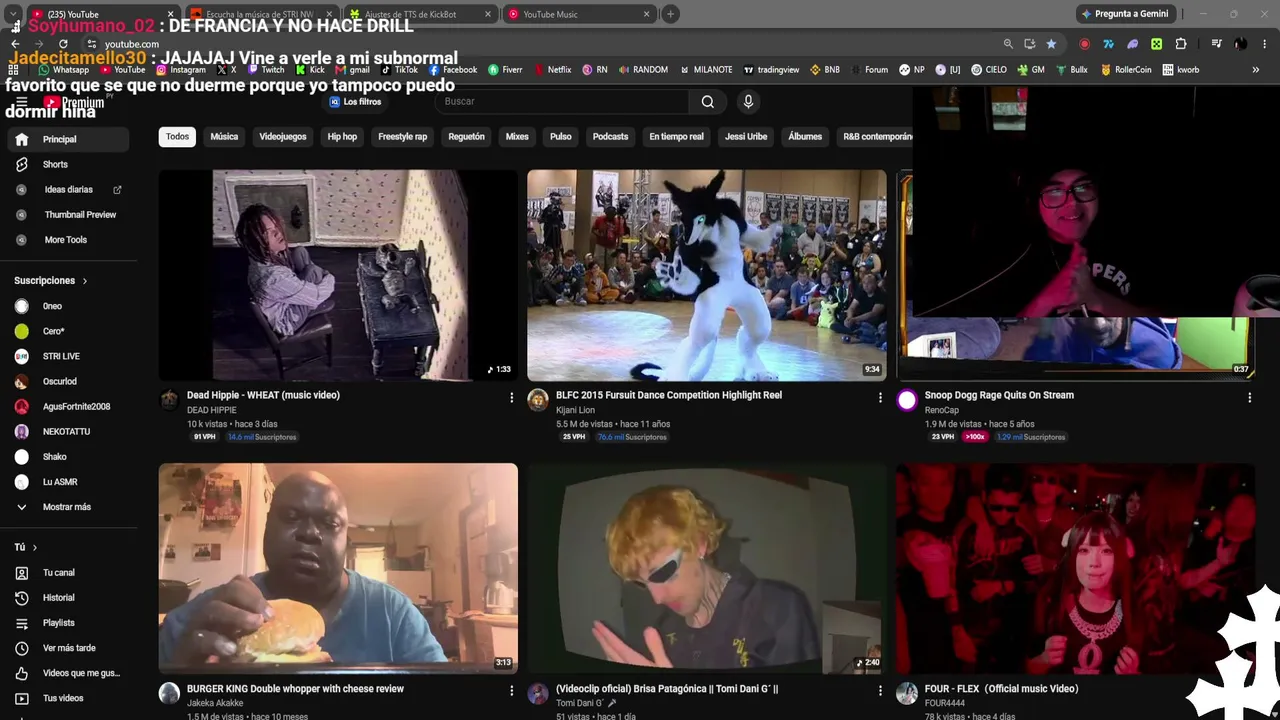Start voice search with the microphone

click(748, 101)
